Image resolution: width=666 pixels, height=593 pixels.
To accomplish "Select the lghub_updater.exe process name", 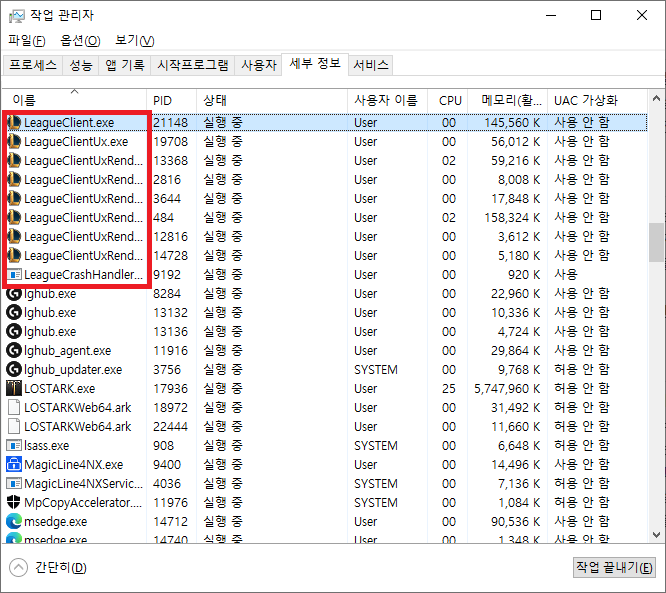I will click(x=73, y=370).
